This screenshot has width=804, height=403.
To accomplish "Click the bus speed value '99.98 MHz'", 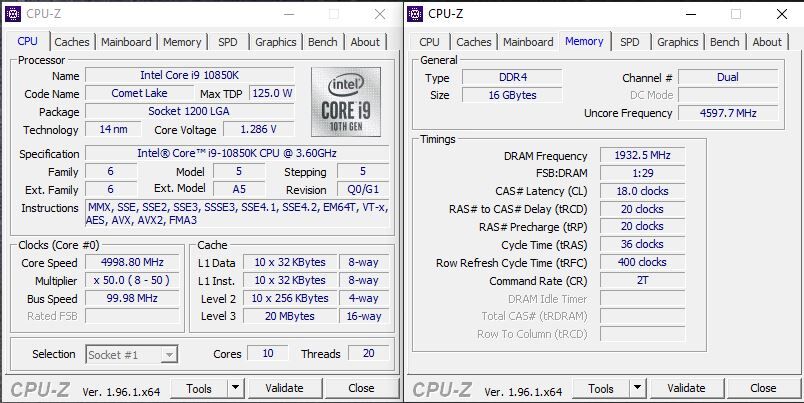I will pyautogui.click(x=132, y=298).
